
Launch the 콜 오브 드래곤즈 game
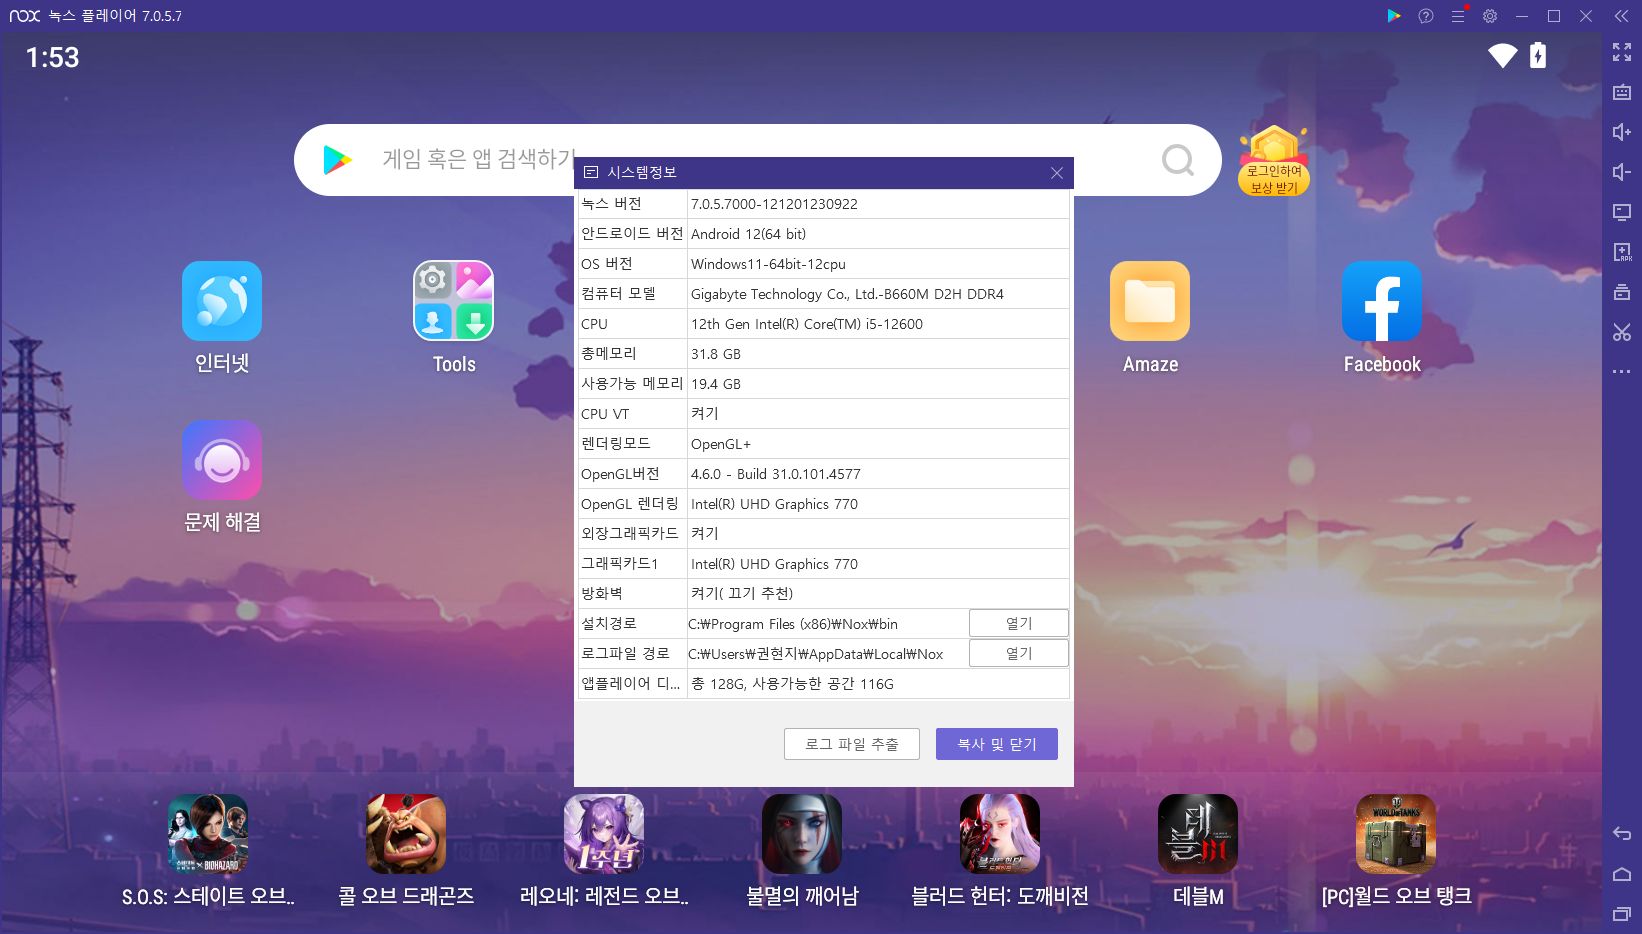pyautogui.click(x=406, y=834)
